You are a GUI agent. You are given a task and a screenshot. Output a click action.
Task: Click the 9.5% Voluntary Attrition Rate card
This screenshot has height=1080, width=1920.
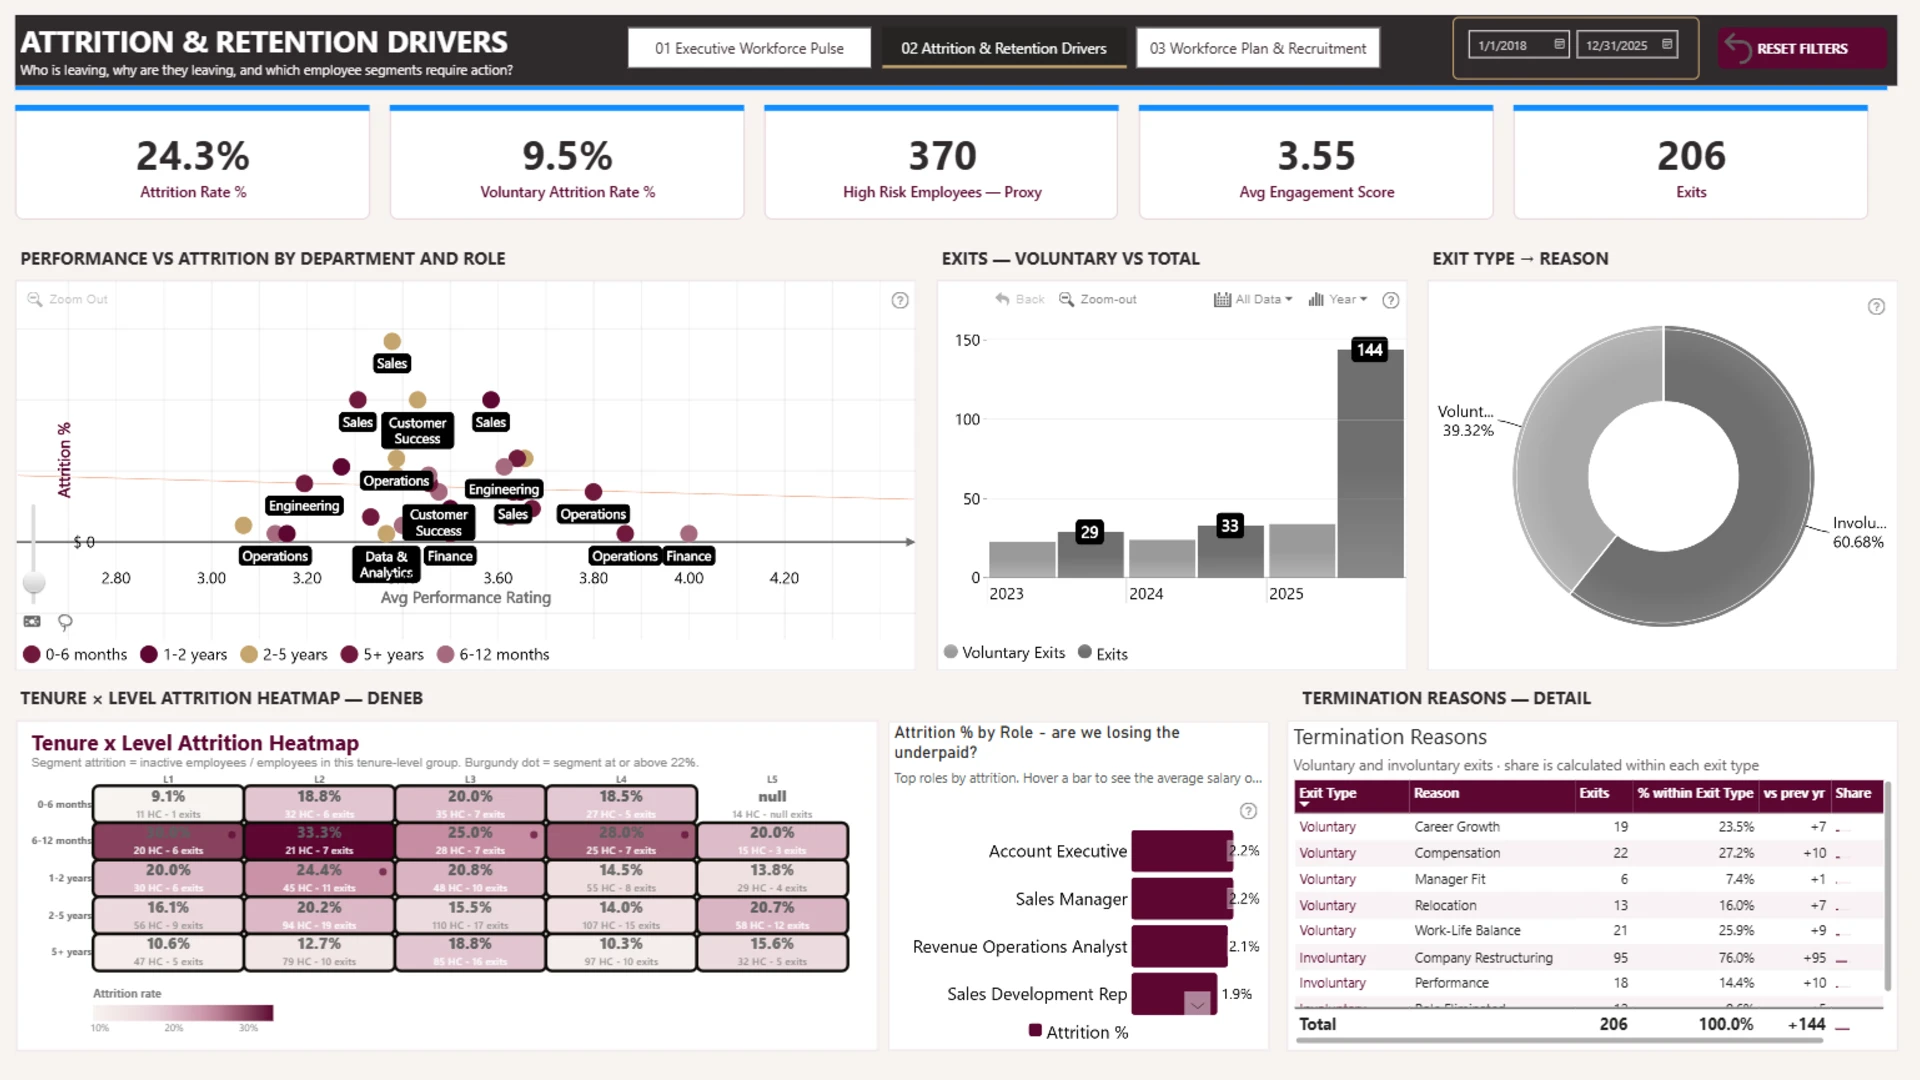(x=567, y=163)
